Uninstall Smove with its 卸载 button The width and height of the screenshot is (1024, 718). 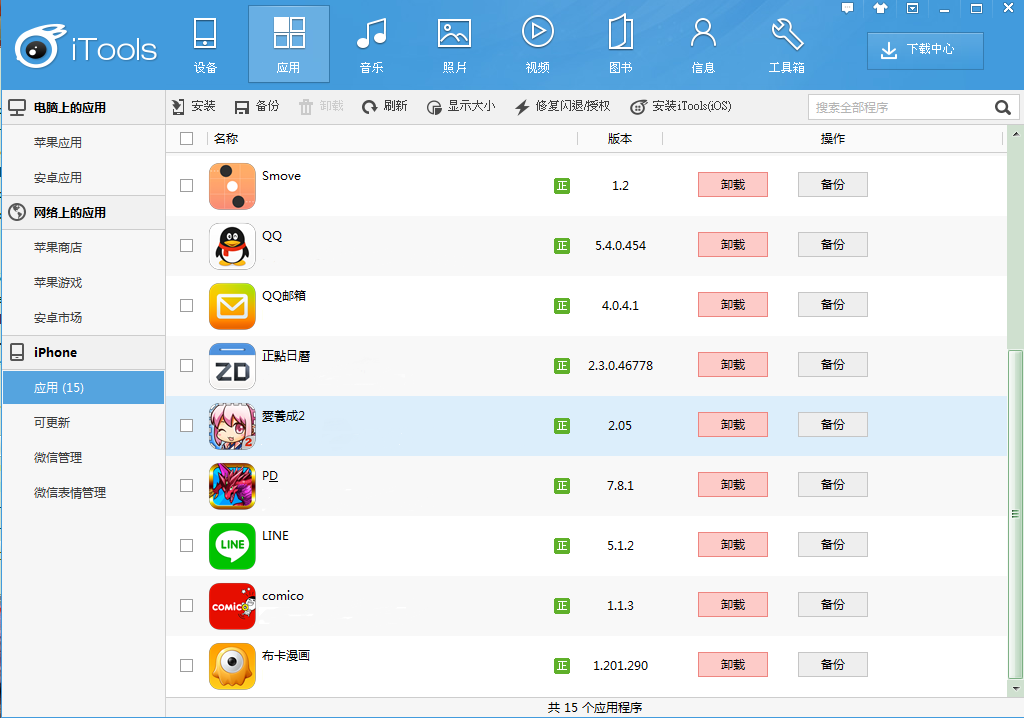point(733,185)
